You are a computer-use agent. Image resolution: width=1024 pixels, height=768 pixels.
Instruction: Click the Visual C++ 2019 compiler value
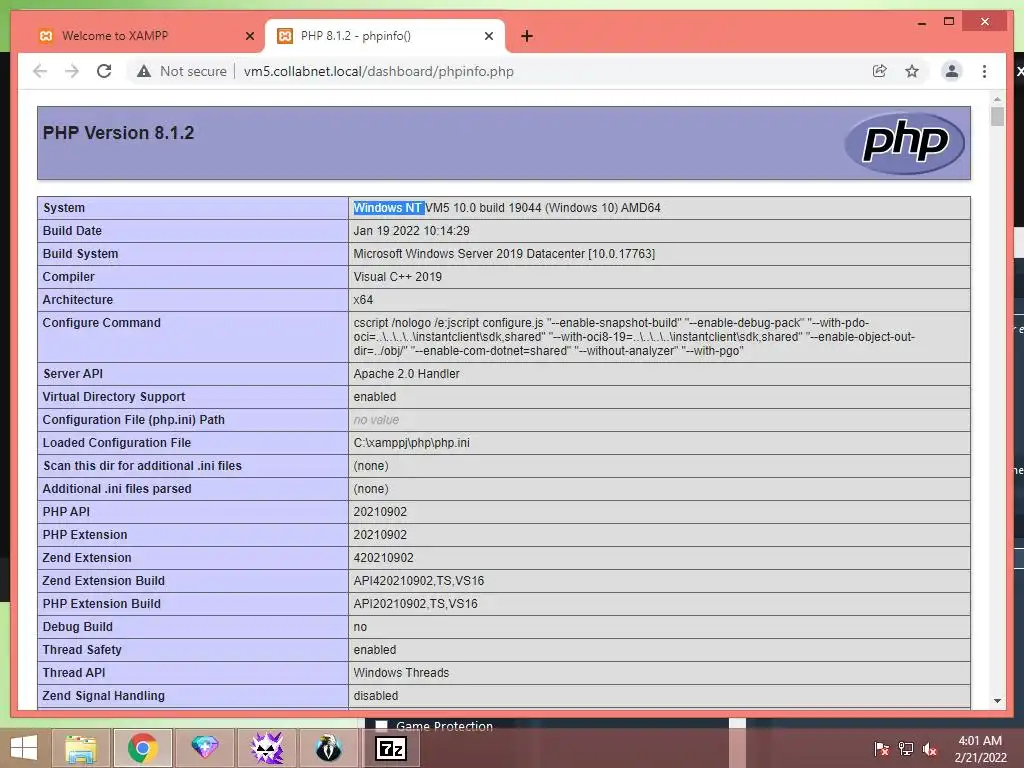398,277
